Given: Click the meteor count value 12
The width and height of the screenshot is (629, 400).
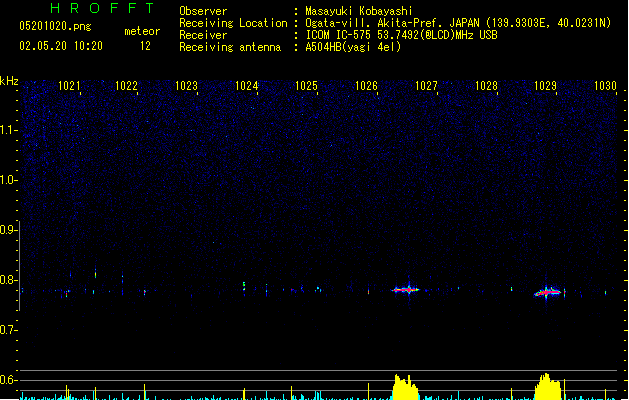Looking at the screenshot, I should pyautogui.click(x=145, y=46).
